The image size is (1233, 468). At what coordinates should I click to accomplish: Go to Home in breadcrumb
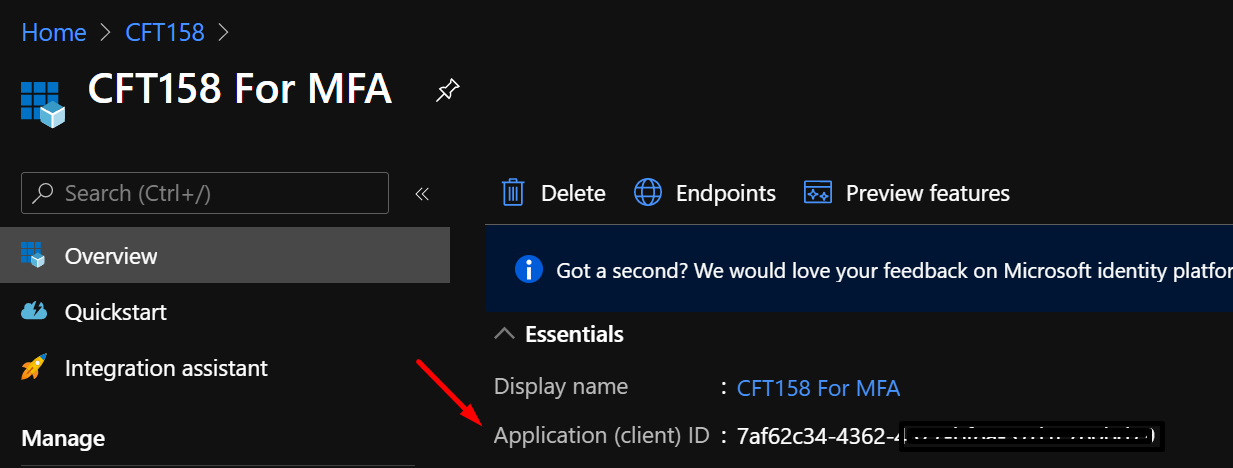coord(54,32)
